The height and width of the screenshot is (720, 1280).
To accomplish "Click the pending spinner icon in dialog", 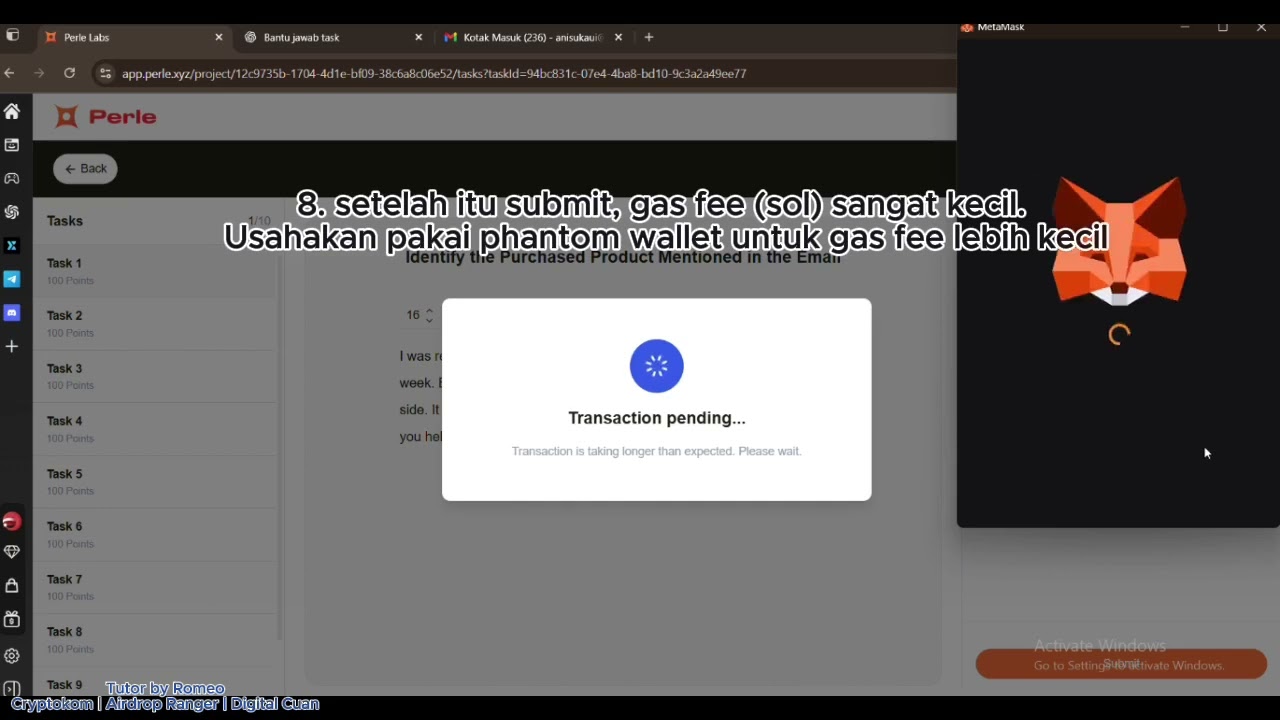I will click(x=657, y=366).
